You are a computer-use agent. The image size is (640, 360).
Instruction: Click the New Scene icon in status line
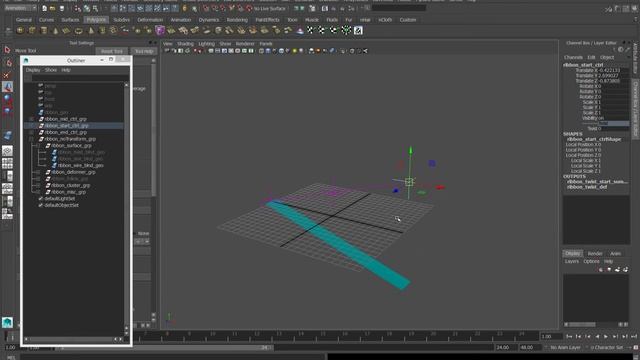(44, 8)
